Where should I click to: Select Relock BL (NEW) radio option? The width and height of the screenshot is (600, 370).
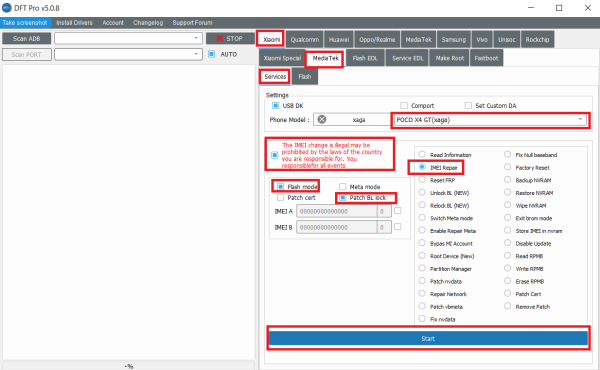tap(422, 205)
